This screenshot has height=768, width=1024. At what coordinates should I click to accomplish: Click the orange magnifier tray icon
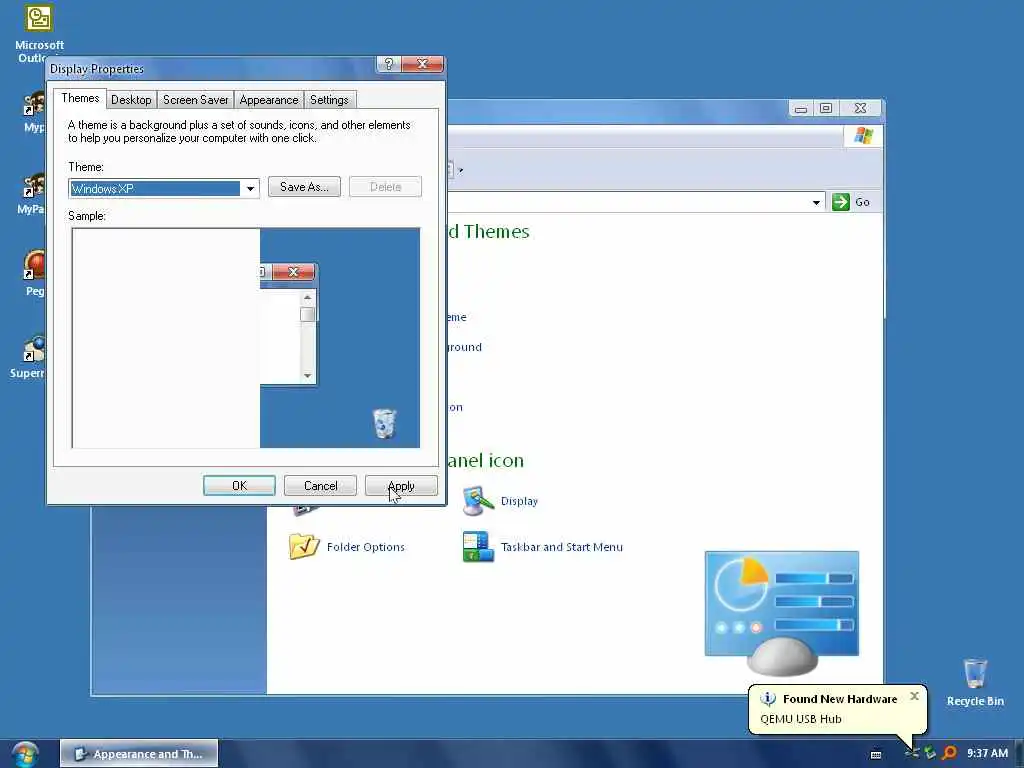tap(949, 753)
